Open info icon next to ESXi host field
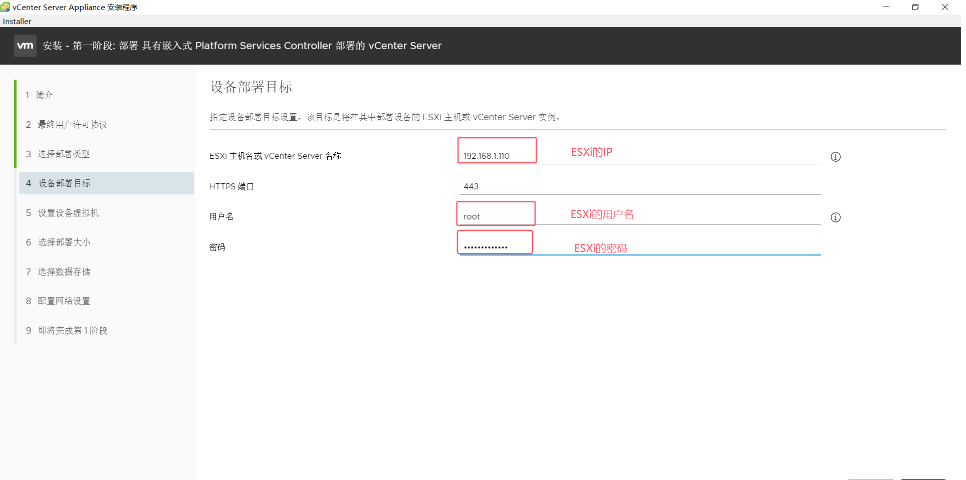The image size is (966, 480). [x=835, y=157]
